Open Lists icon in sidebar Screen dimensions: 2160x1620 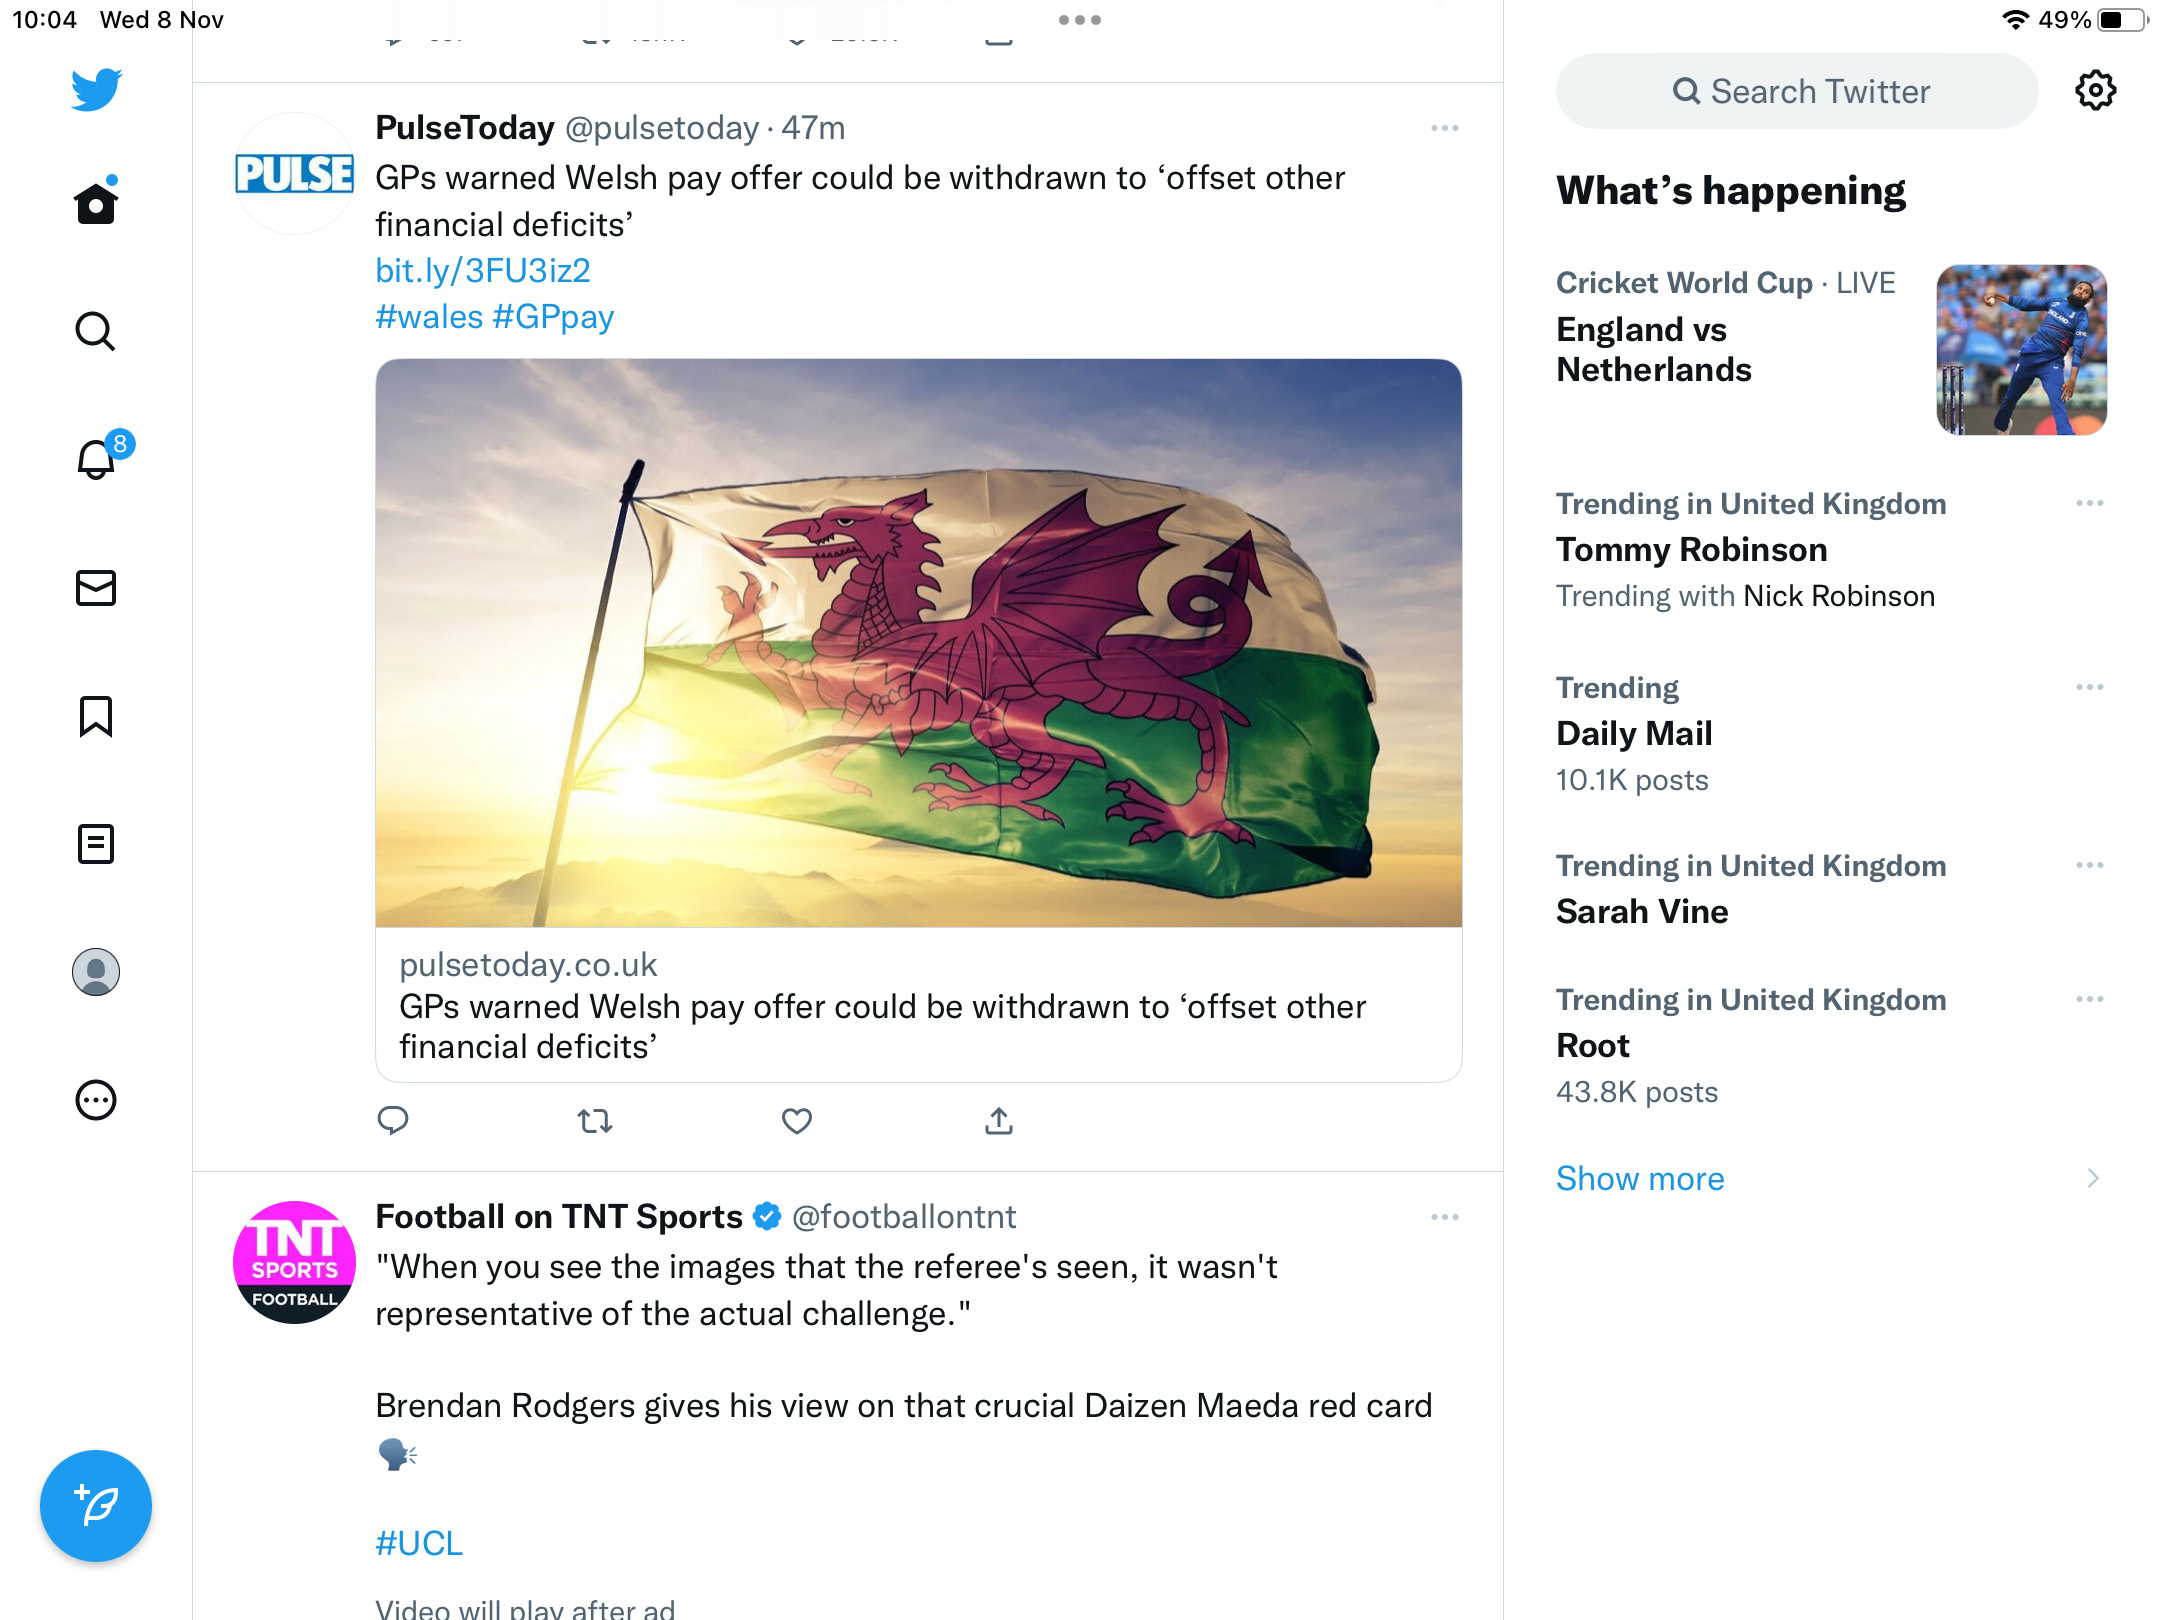[x=96, y=844]
